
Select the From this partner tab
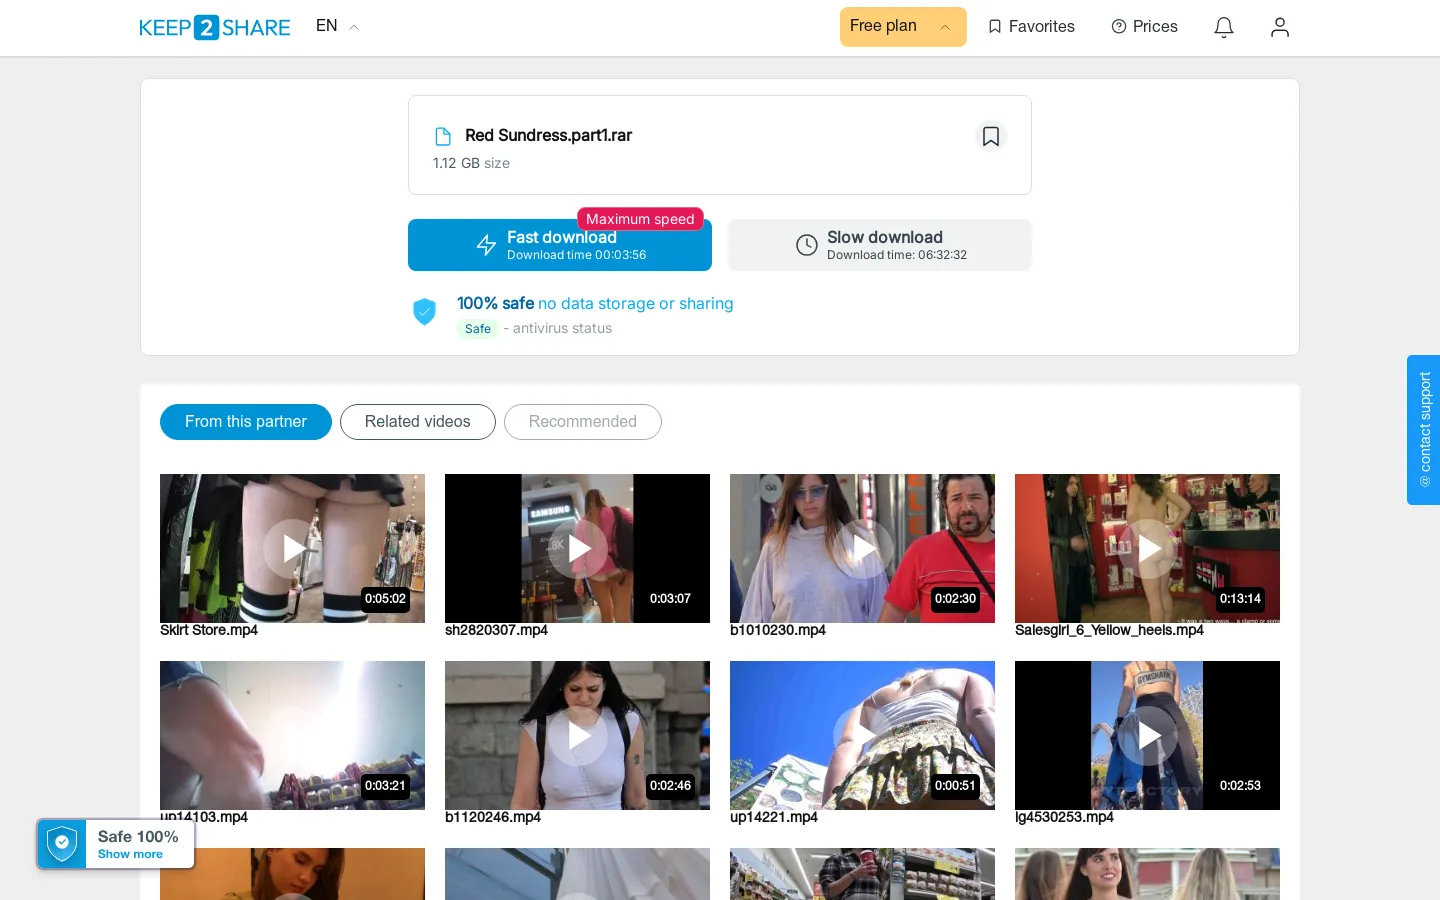pyautogui.click(x=246, y=422)
